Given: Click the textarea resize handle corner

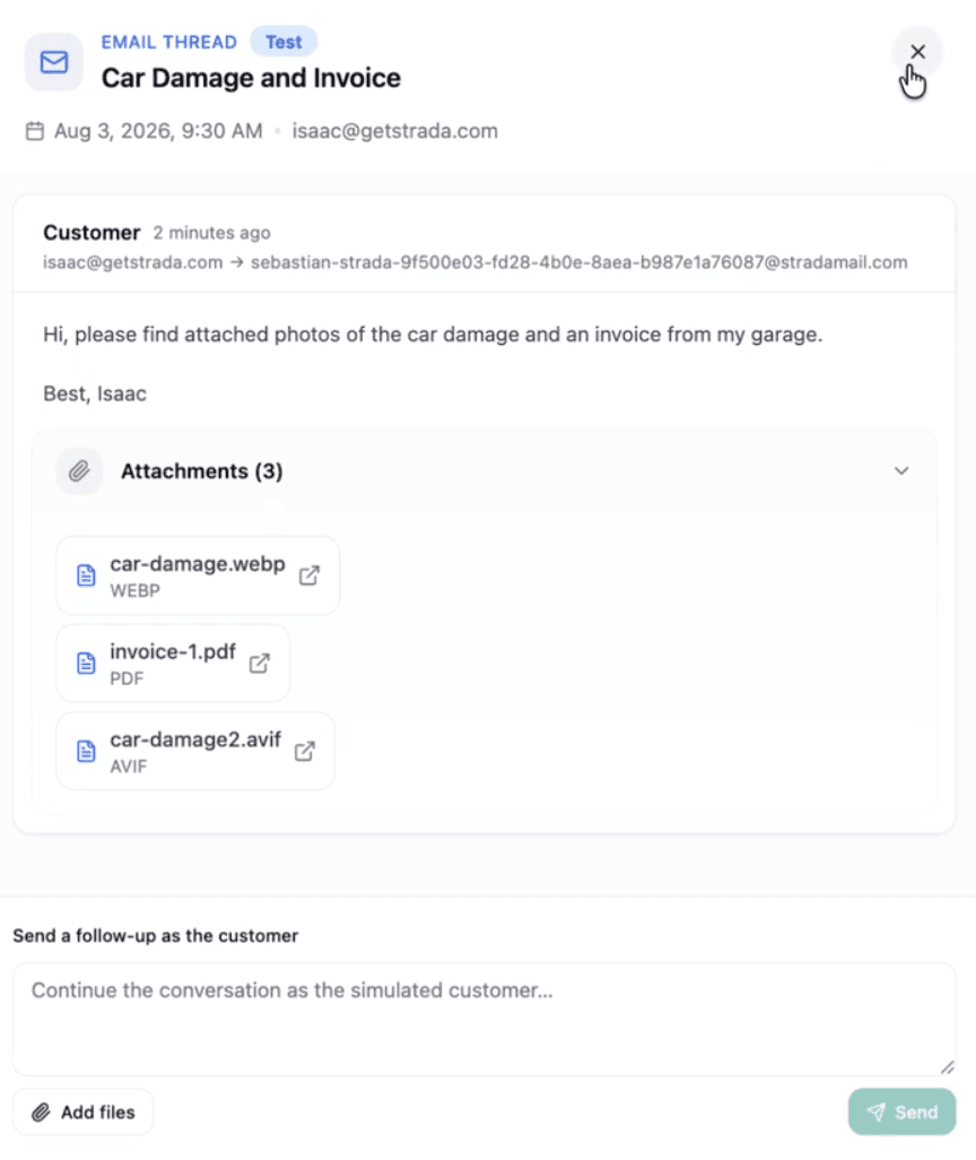Looking at the screenshot, I should (947, 1068).
